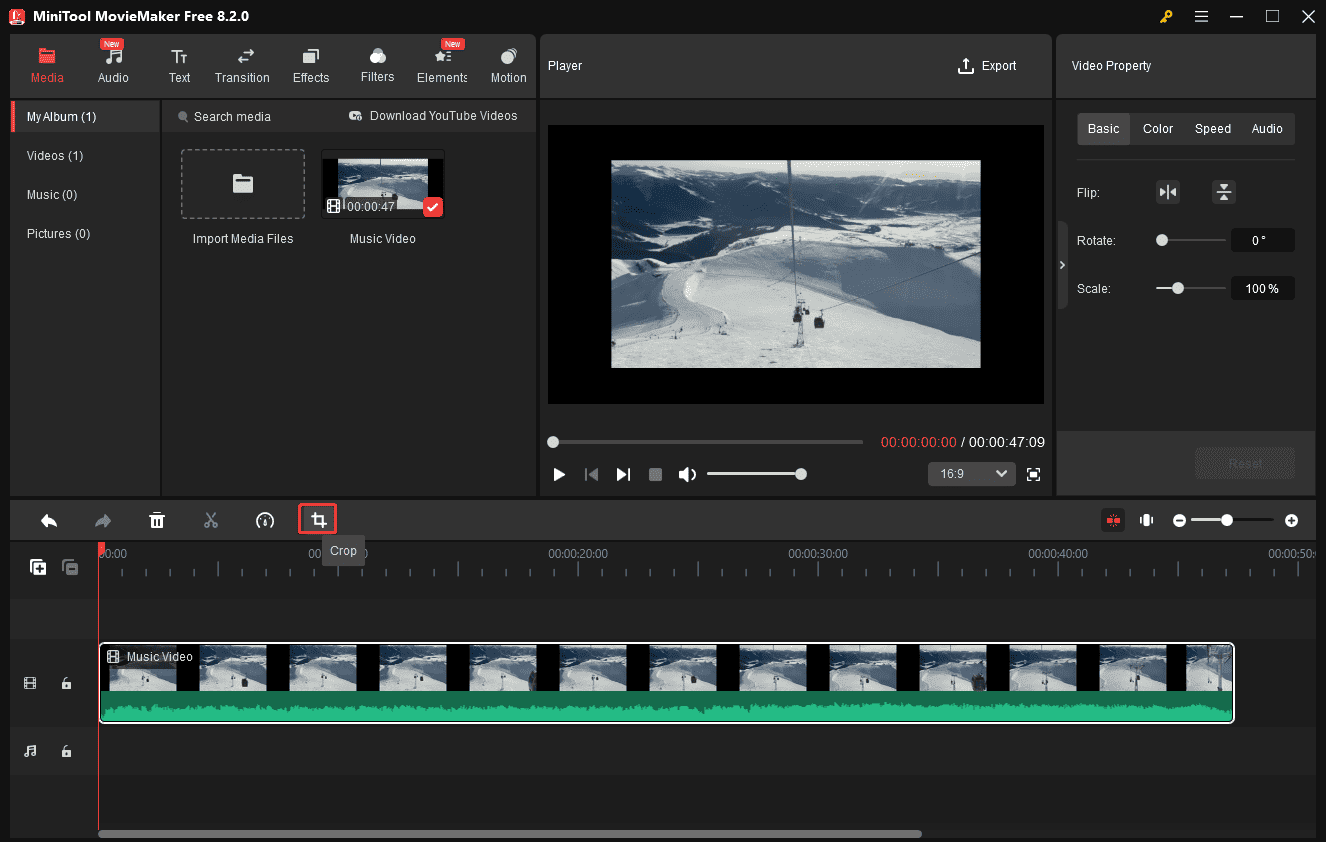The width and height of the screenshot is (1326, 842).
Task: Open the Elements tab
Action: coord(442,64)
